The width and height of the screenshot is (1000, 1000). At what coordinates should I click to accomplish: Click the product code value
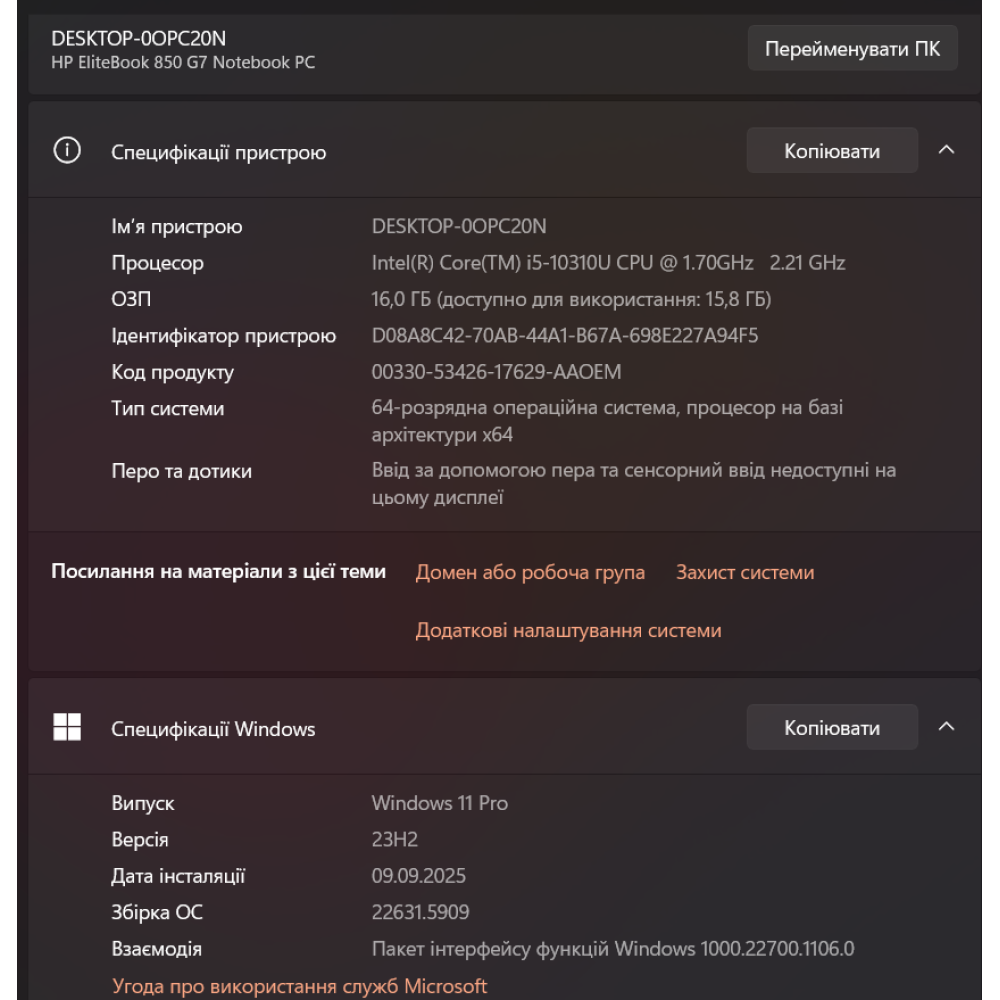coord(496,373)
